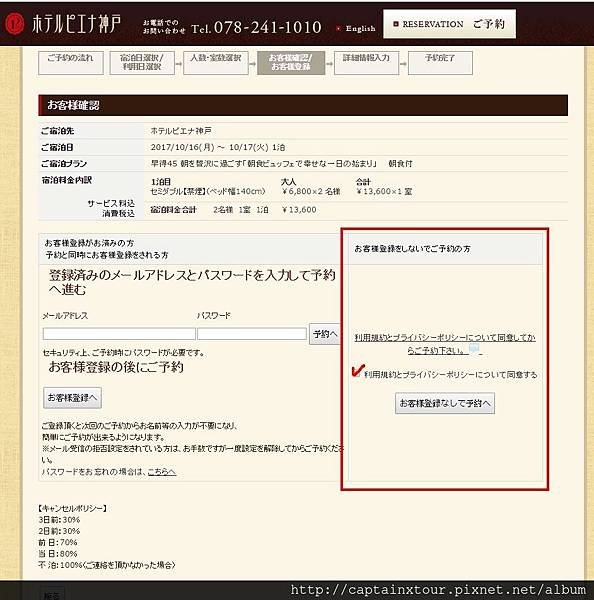Click the お客様確認/お客様登録 active step
The width and height of the screenshot is (594, 600).
pos(291,63)
